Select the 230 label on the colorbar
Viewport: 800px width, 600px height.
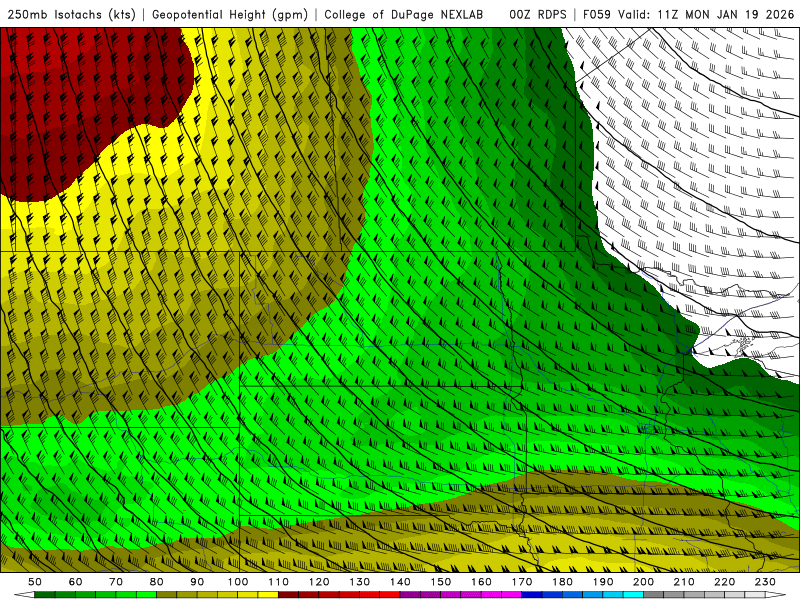coord(765,582)
